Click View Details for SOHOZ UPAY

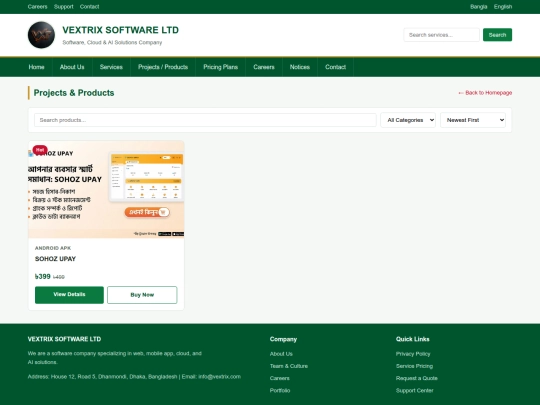tap(69, 295)
